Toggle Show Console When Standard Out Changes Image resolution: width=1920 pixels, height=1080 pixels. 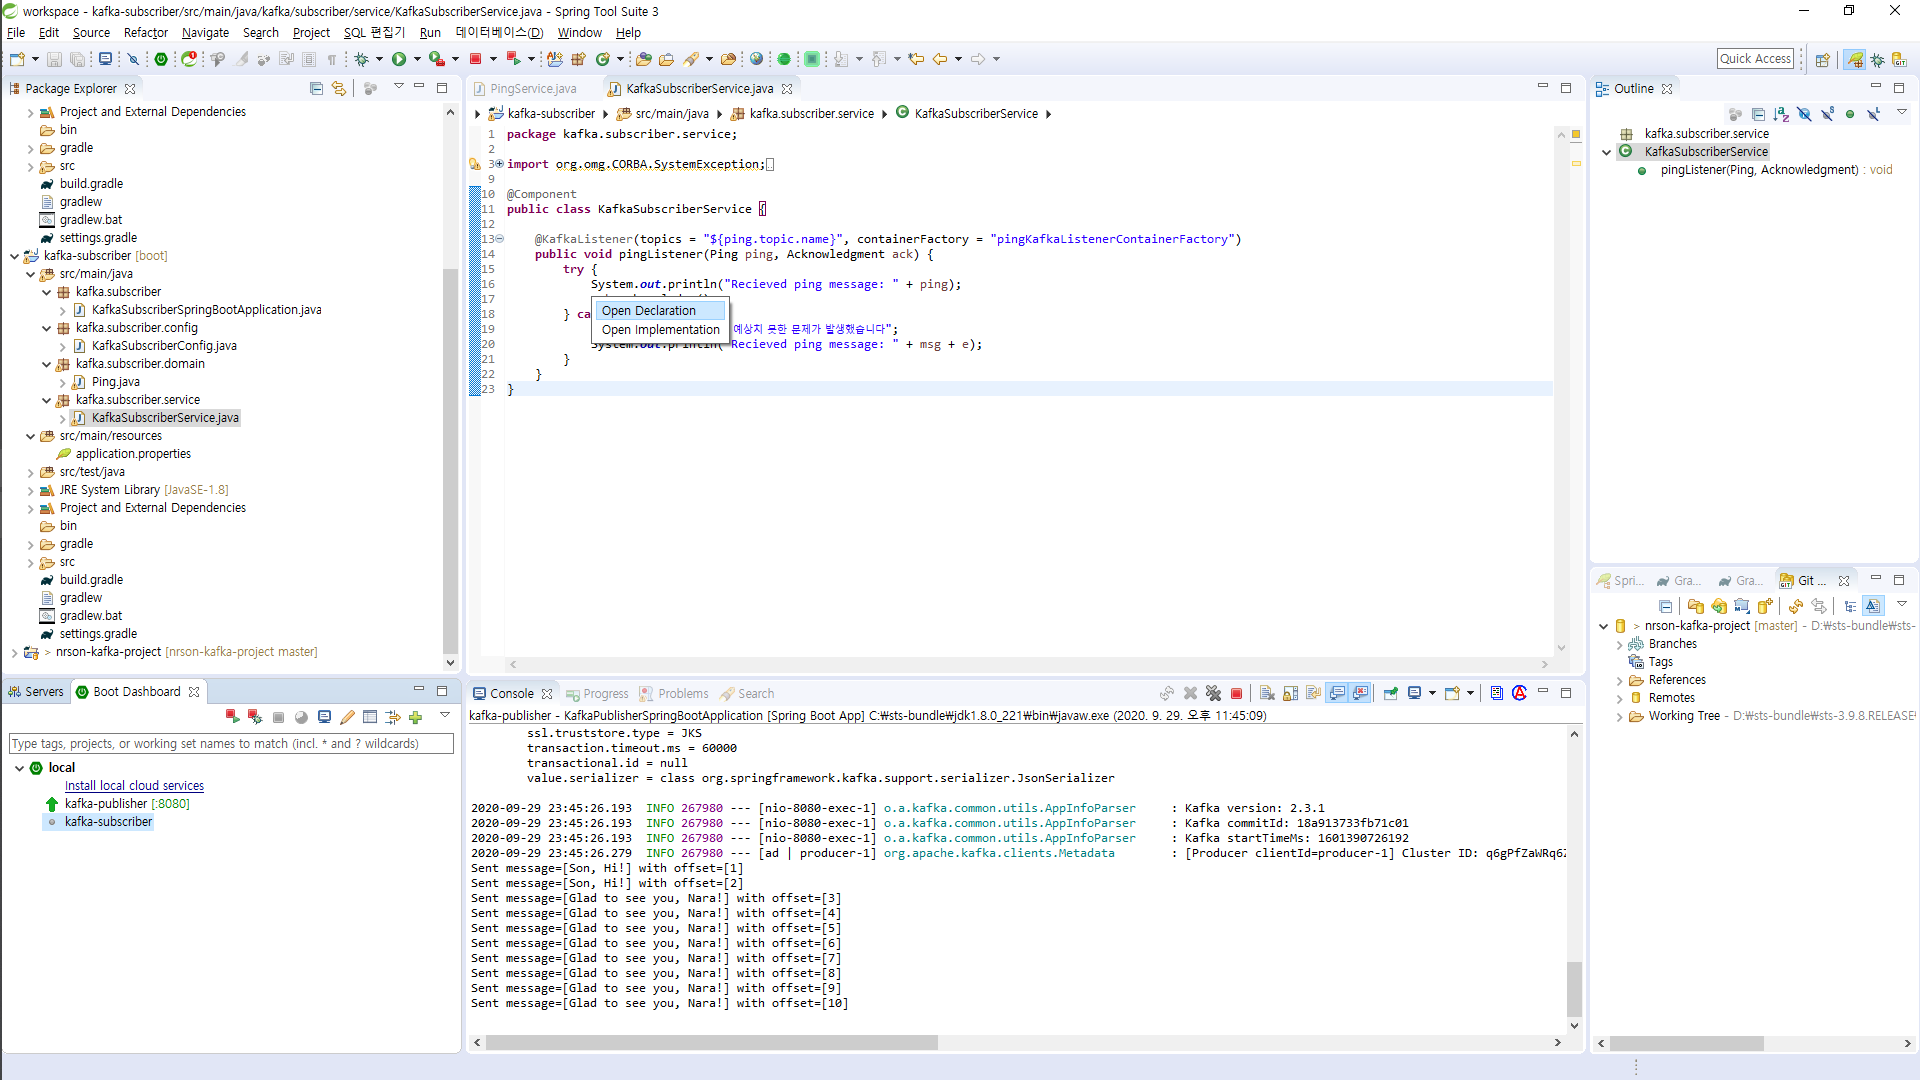coord(1337,693)
